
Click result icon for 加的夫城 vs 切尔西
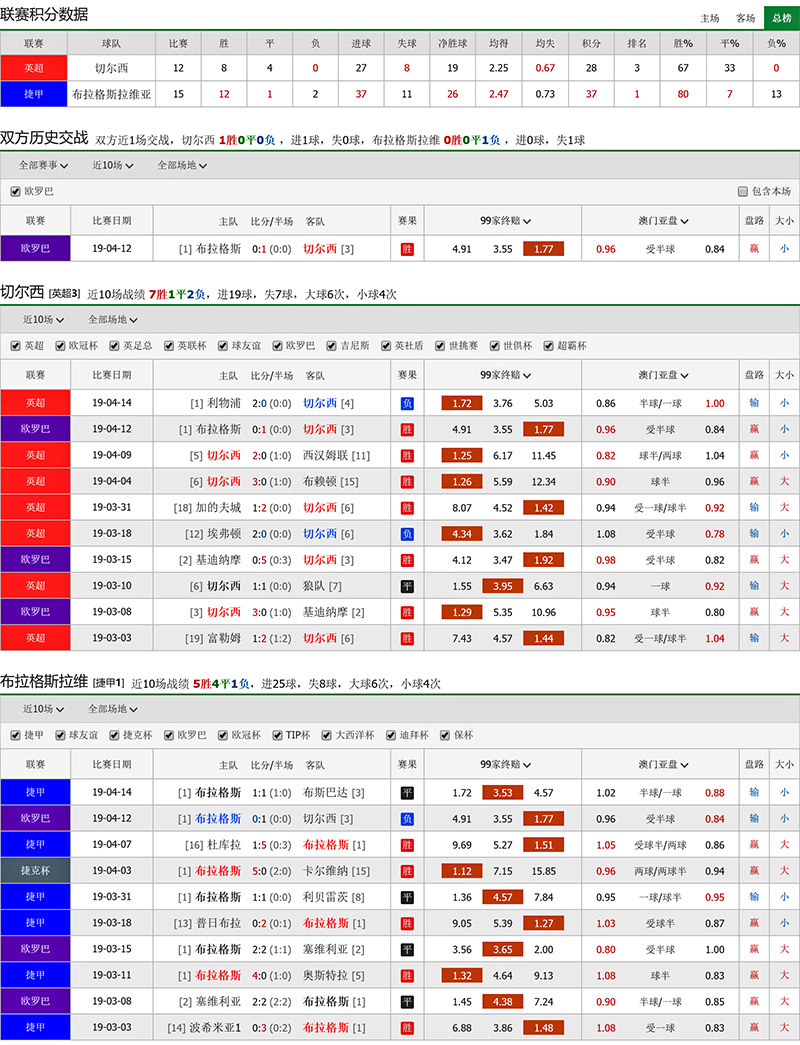(407, 508)
